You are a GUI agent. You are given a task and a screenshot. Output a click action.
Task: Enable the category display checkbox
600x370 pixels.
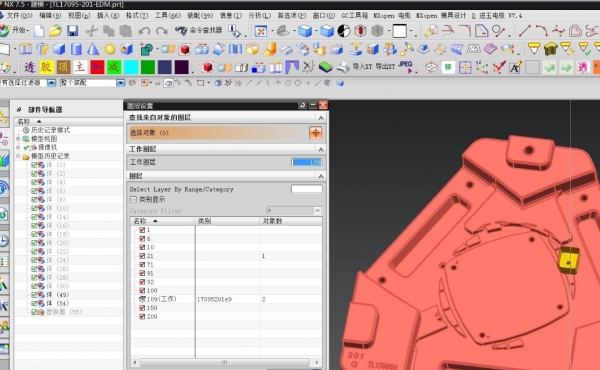point(133,199)
